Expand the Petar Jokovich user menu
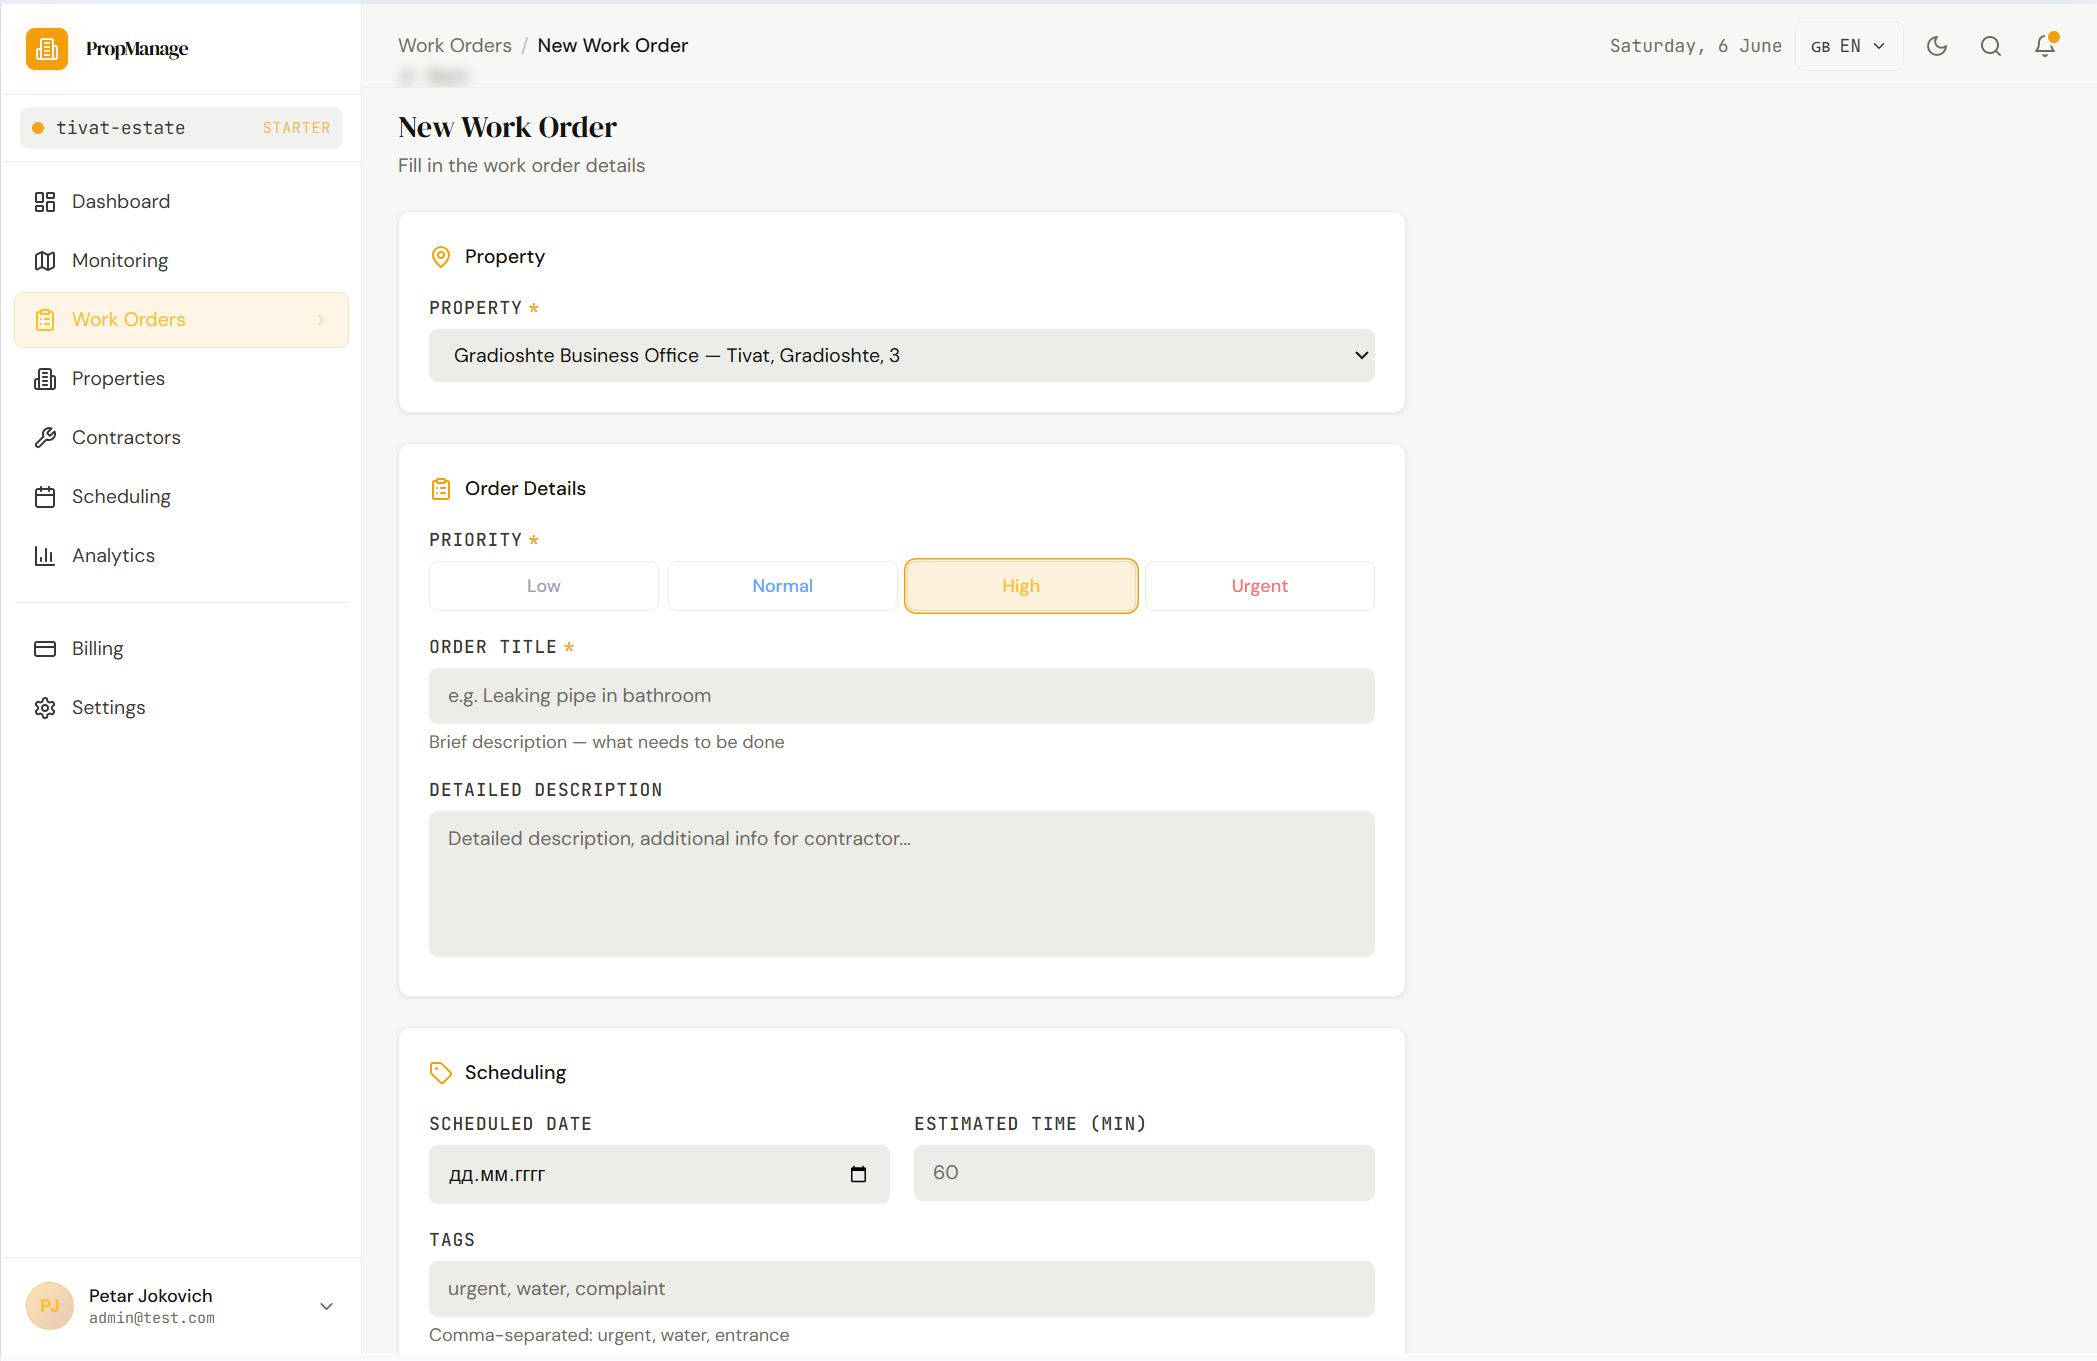The height and width of the screenshot is (1361, 2097). click(326, 1306)
